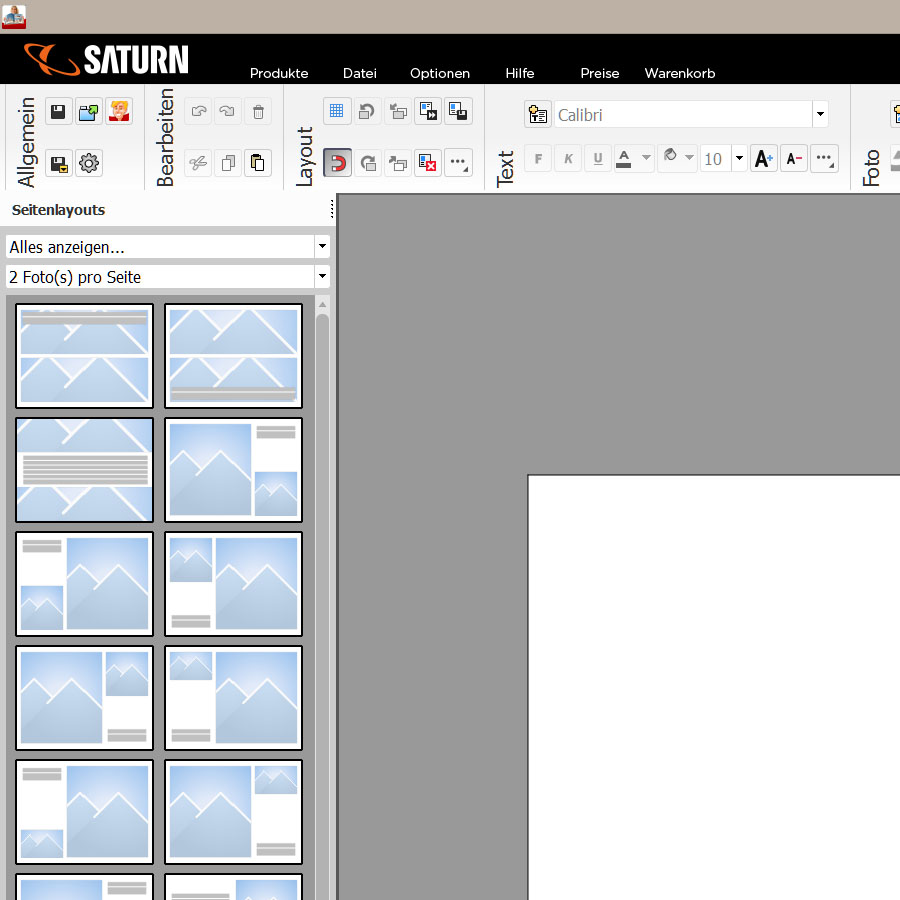Expand the Calibri font dropdown
The height and width of the screenshot is (900, 900).
pyautogui.click(x=820, y=115)
